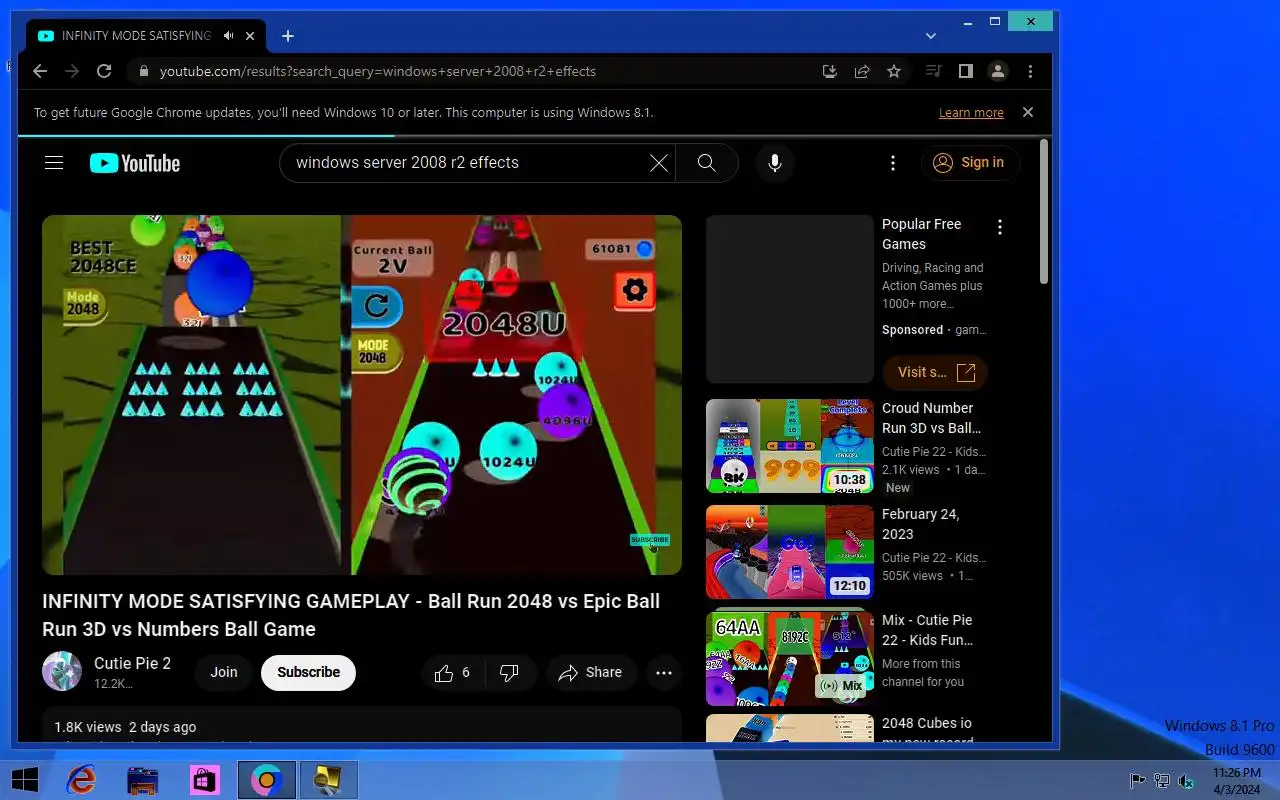Screen dimensions: 1280x800
Task: Open the volume icon in system tray
Action: 1186,781
